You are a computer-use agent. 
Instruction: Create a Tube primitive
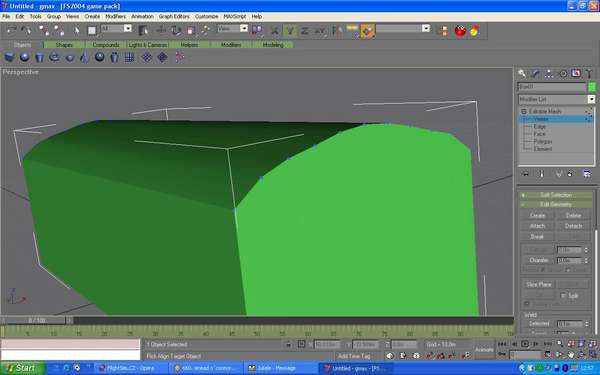click(114, 57)
